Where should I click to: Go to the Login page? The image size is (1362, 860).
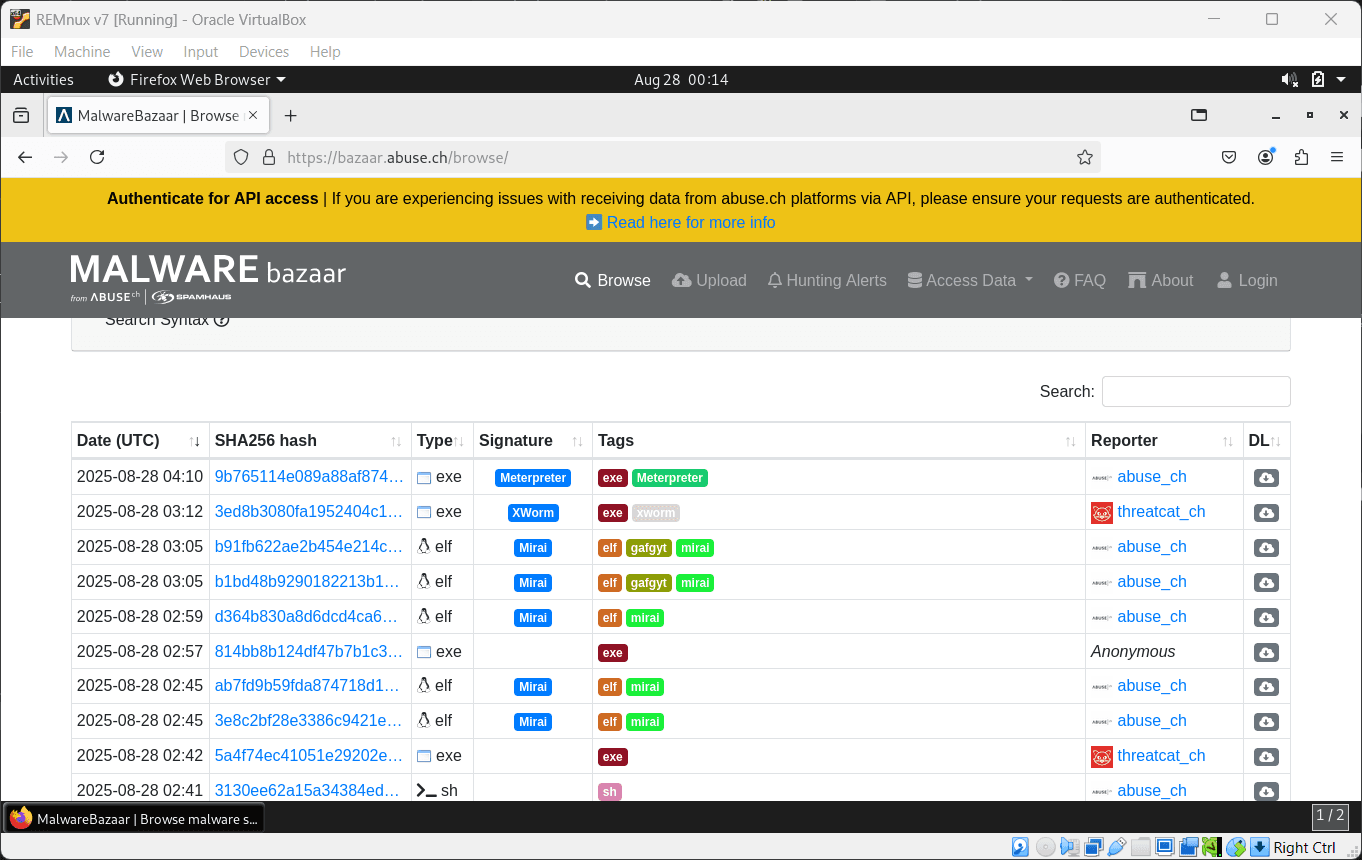(1247, 280)
